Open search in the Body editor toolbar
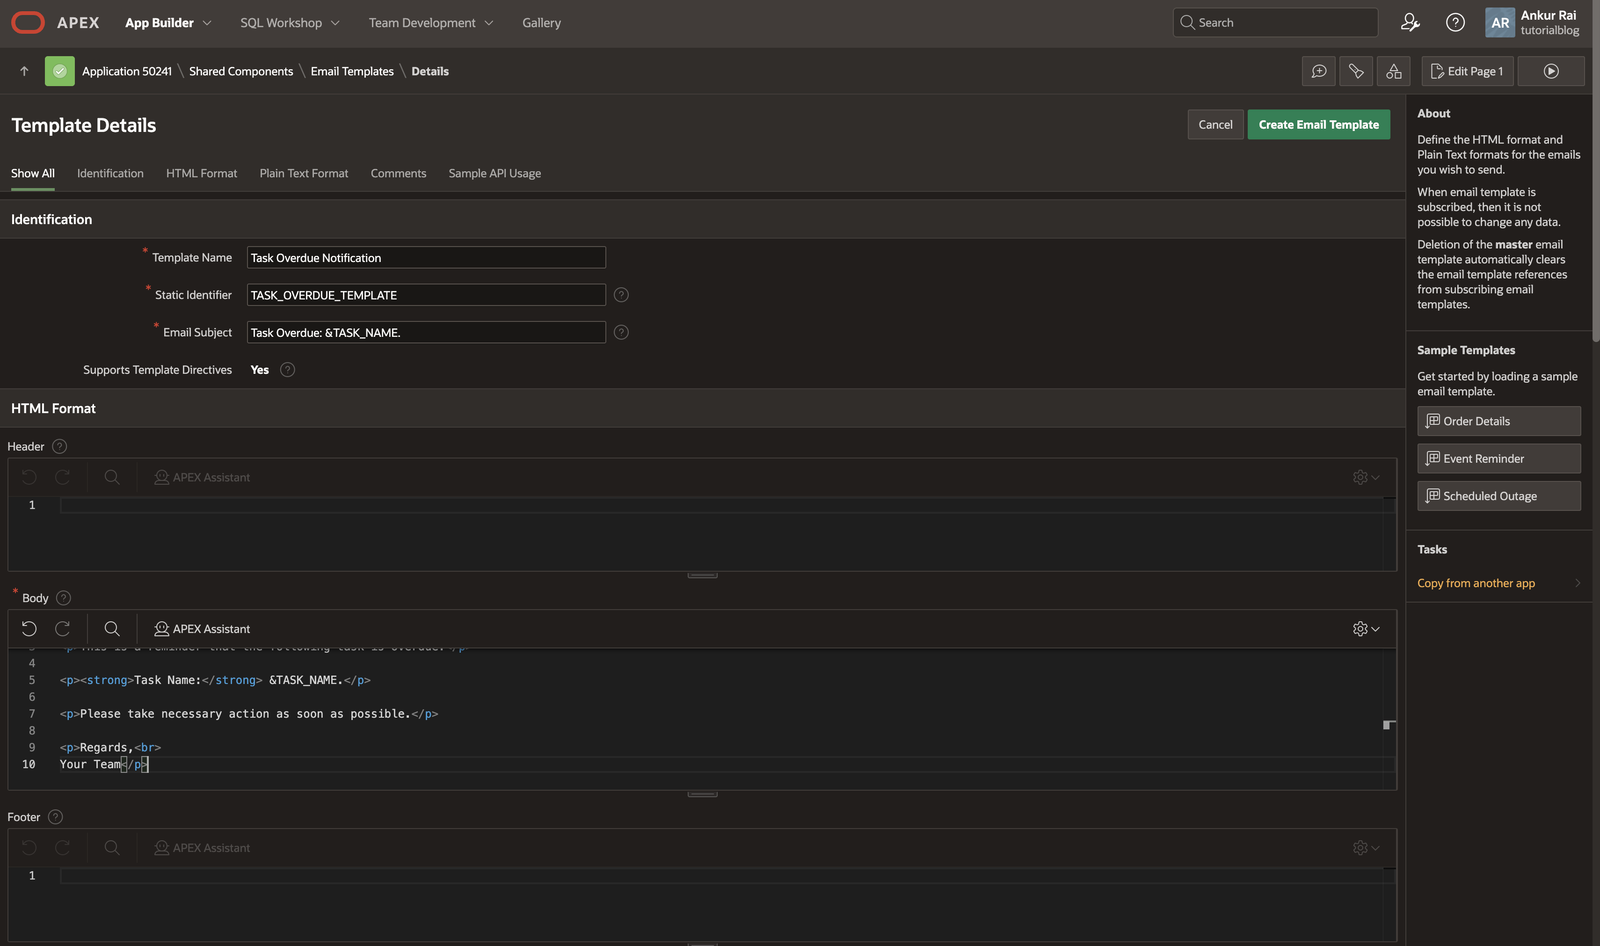This screenshot has height=946, width=1600. click(112, 629)
